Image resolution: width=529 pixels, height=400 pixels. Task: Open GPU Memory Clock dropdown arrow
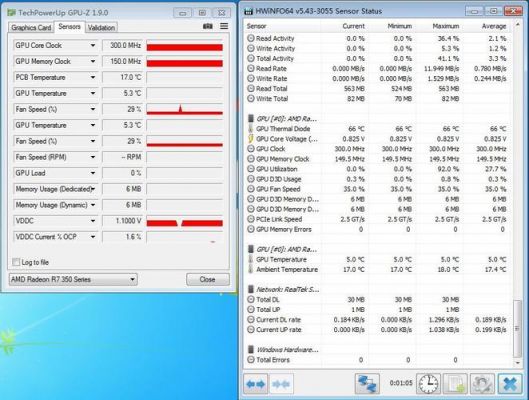[93, 61]
